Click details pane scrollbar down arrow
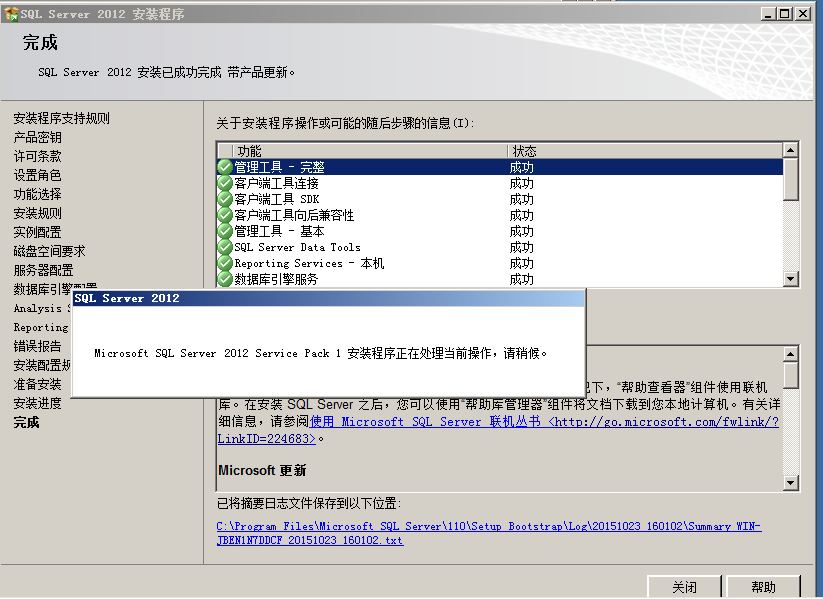 [790, 482]
